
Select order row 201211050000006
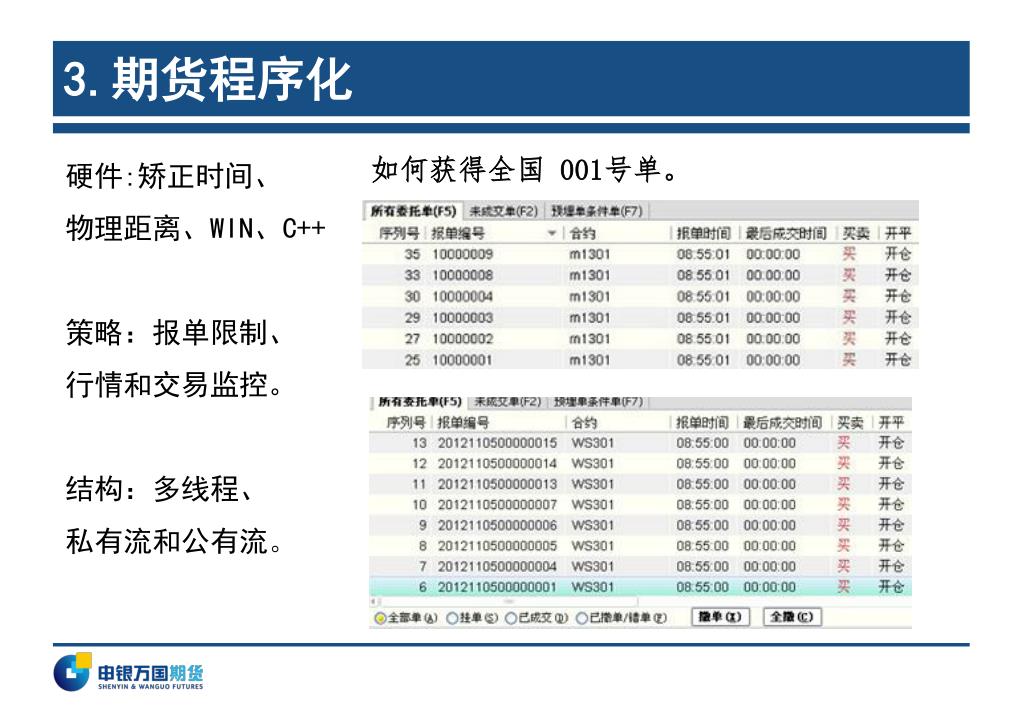(x=640, y=525)
